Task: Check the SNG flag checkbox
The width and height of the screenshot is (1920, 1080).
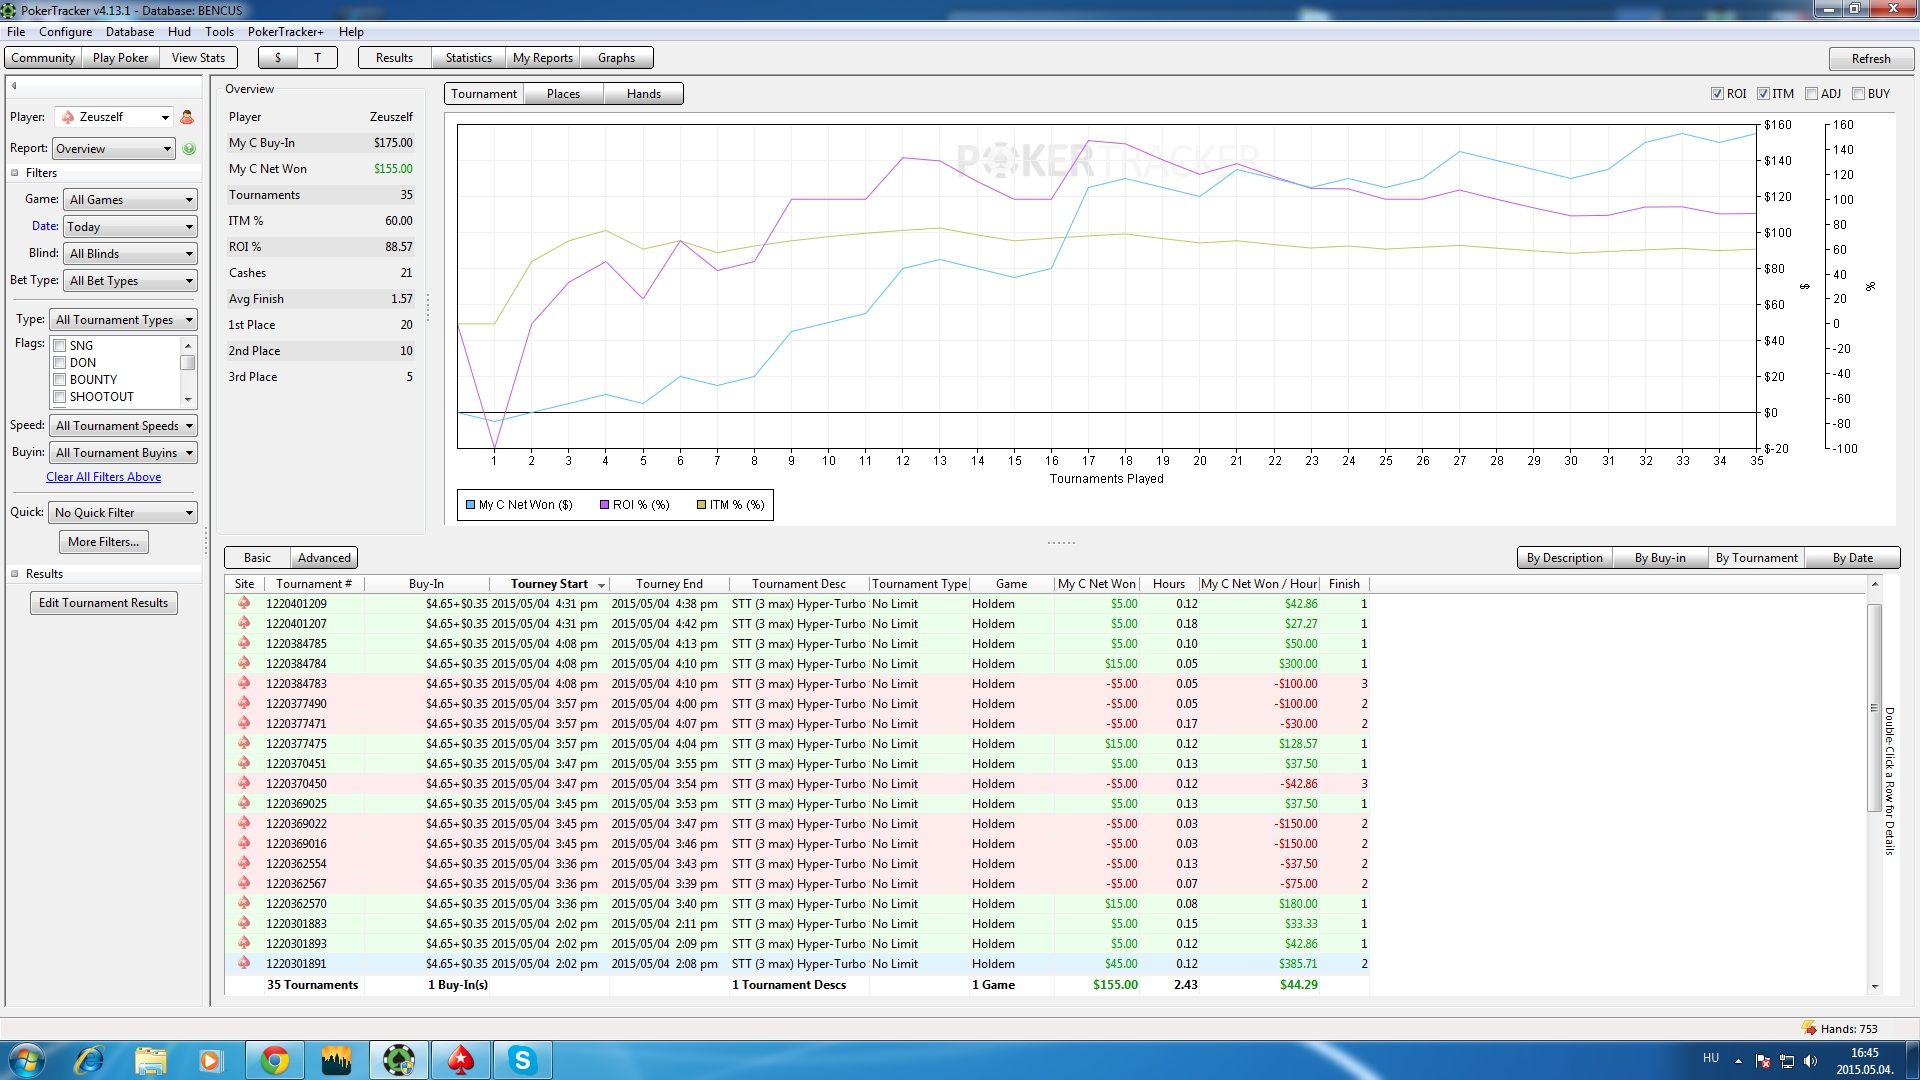Action: pos(60,346)
